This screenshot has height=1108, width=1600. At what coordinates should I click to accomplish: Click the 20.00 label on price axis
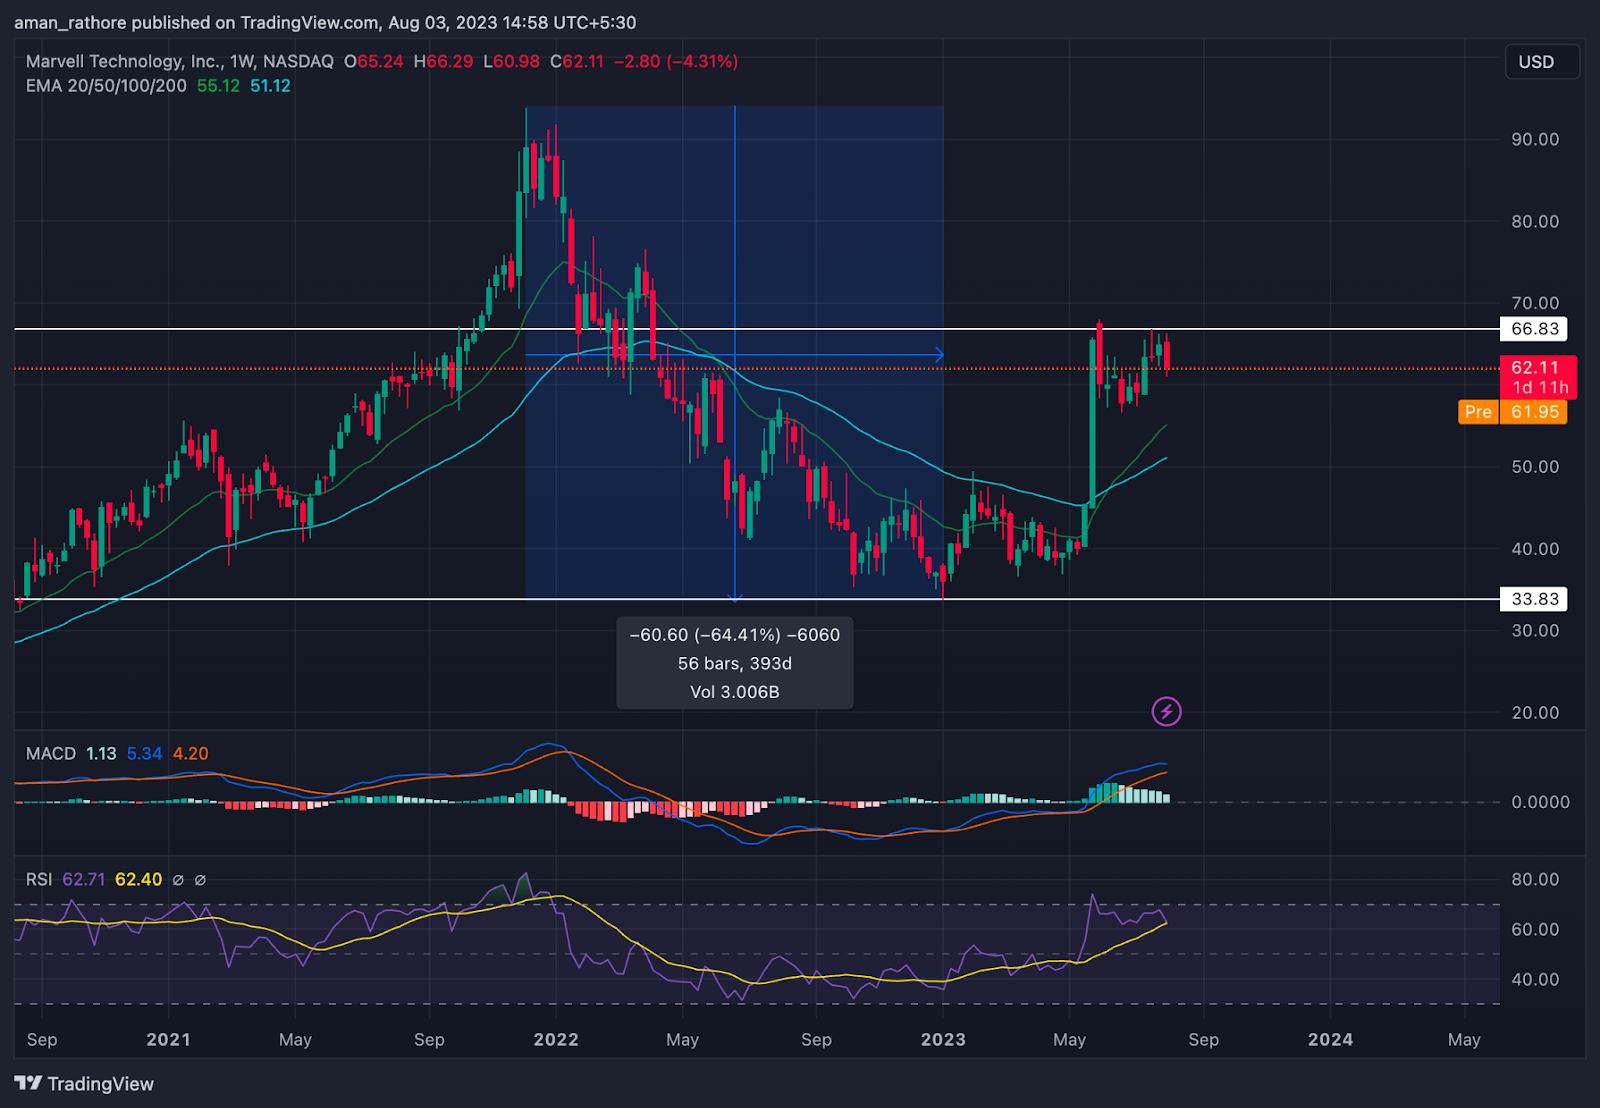(1535, 713)
